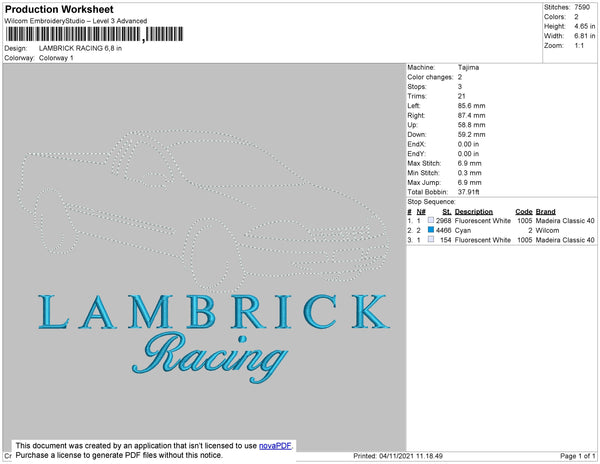The width and height of the screenshot is (600, 464).
Task: Click 'Madeira Classic 40' in stop row 3
Action: (565, 240)
